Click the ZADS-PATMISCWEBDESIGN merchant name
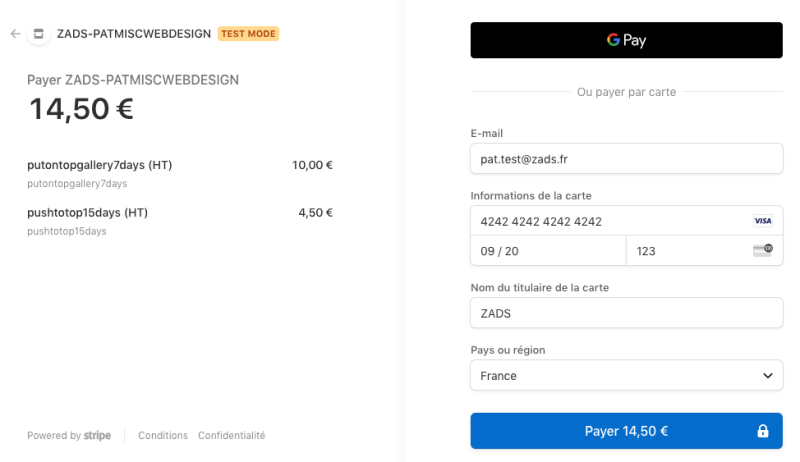The height and width of the screenshot is (462, 800). tap(134, 33)
